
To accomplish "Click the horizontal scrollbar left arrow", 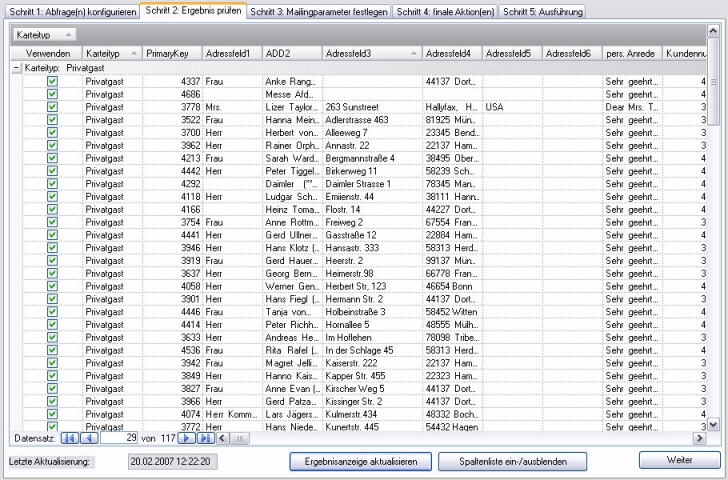I will point(223,438).
